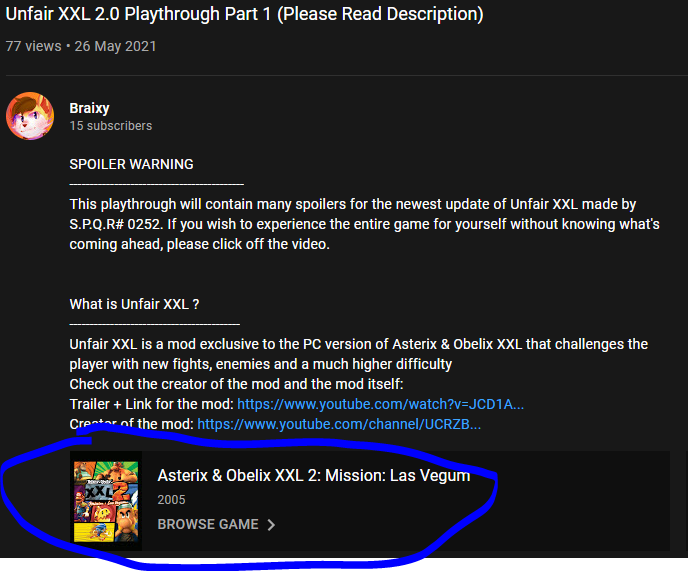Viewport: 688px width, 571px height.
Task: Click the What is Unfair XXL ? heading
Action: coord(134,304)
